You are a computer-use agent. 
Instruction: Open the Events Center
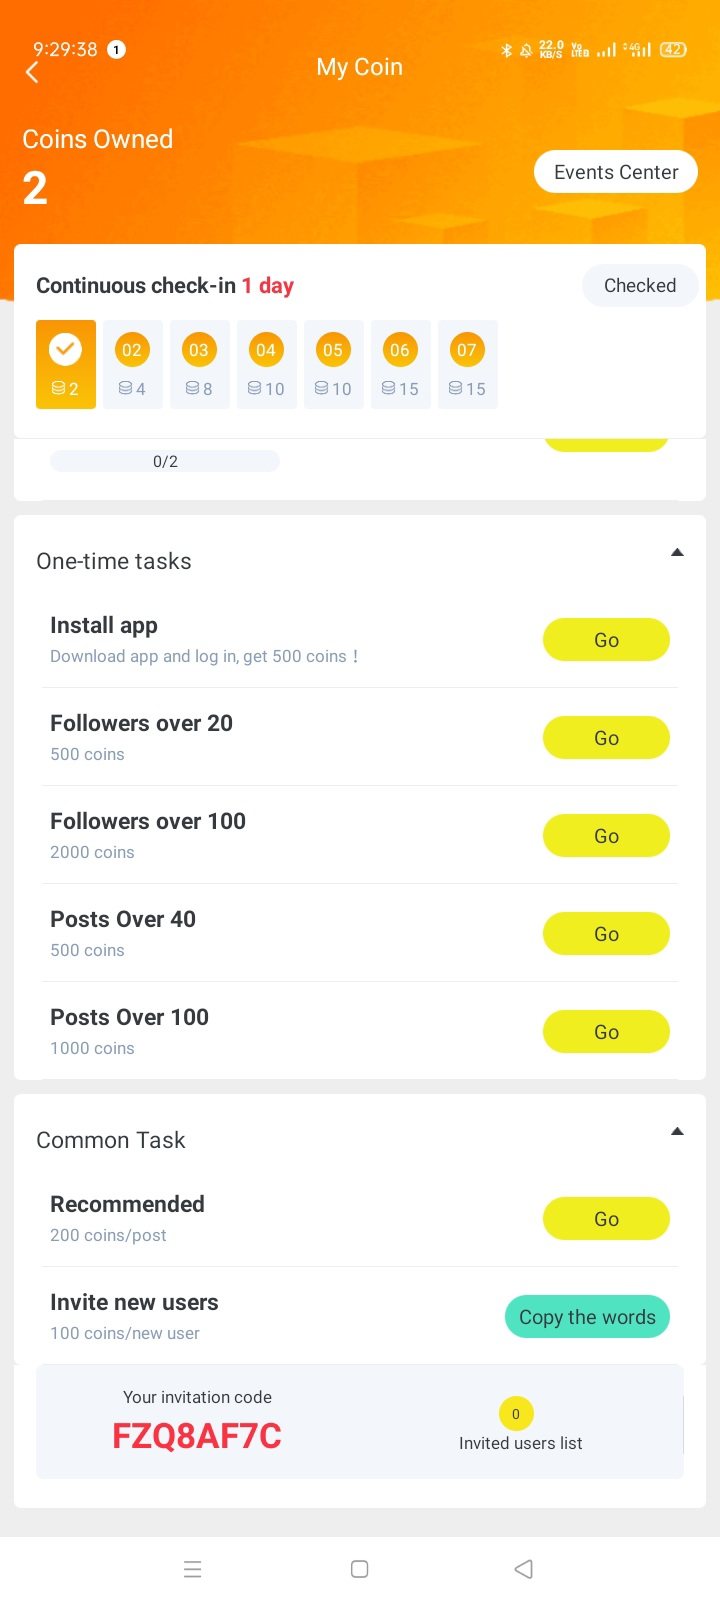point(616,172)
